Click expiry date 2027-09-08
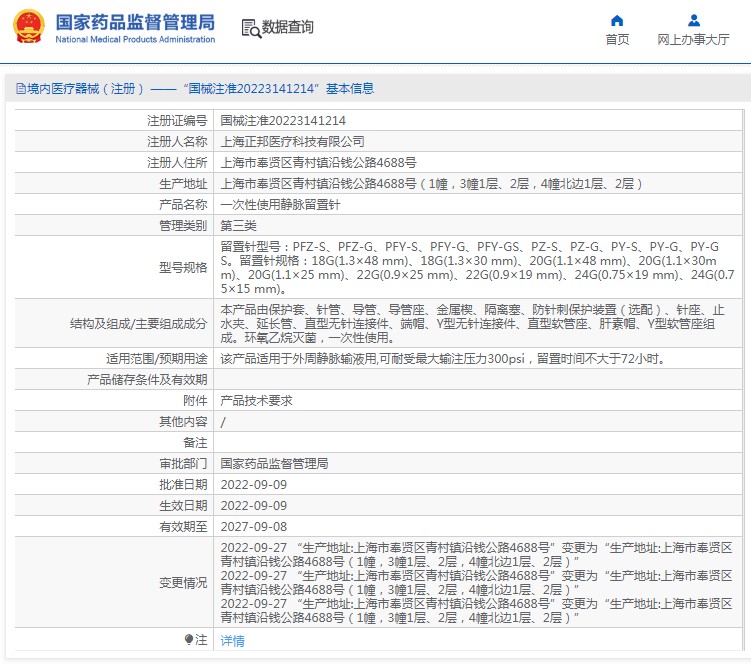751x664 pixels. [253, 526]
